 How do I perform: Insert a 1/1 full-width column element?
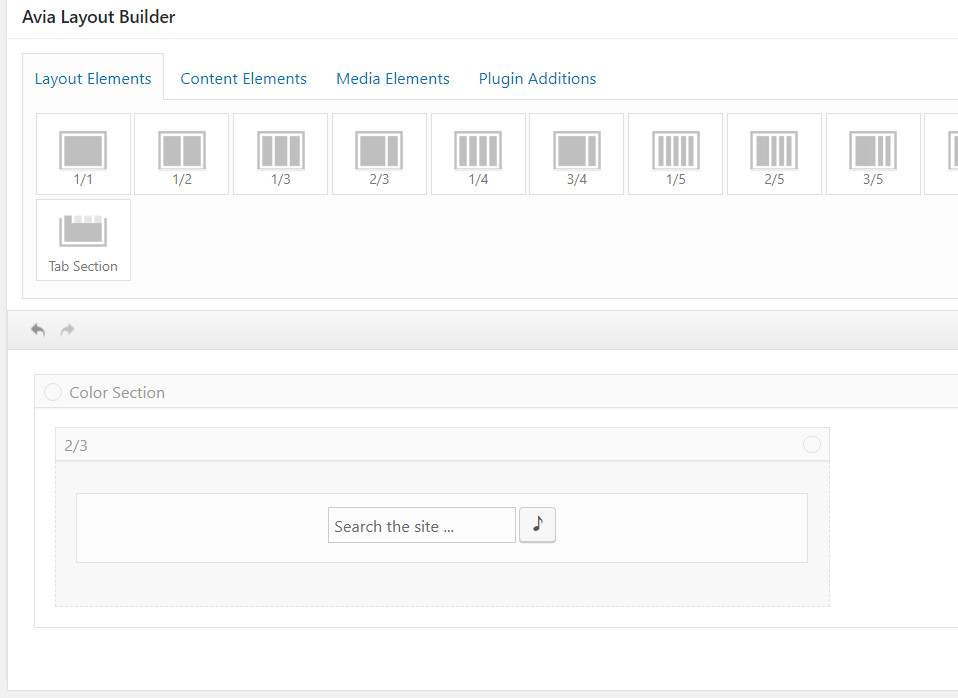83,154
